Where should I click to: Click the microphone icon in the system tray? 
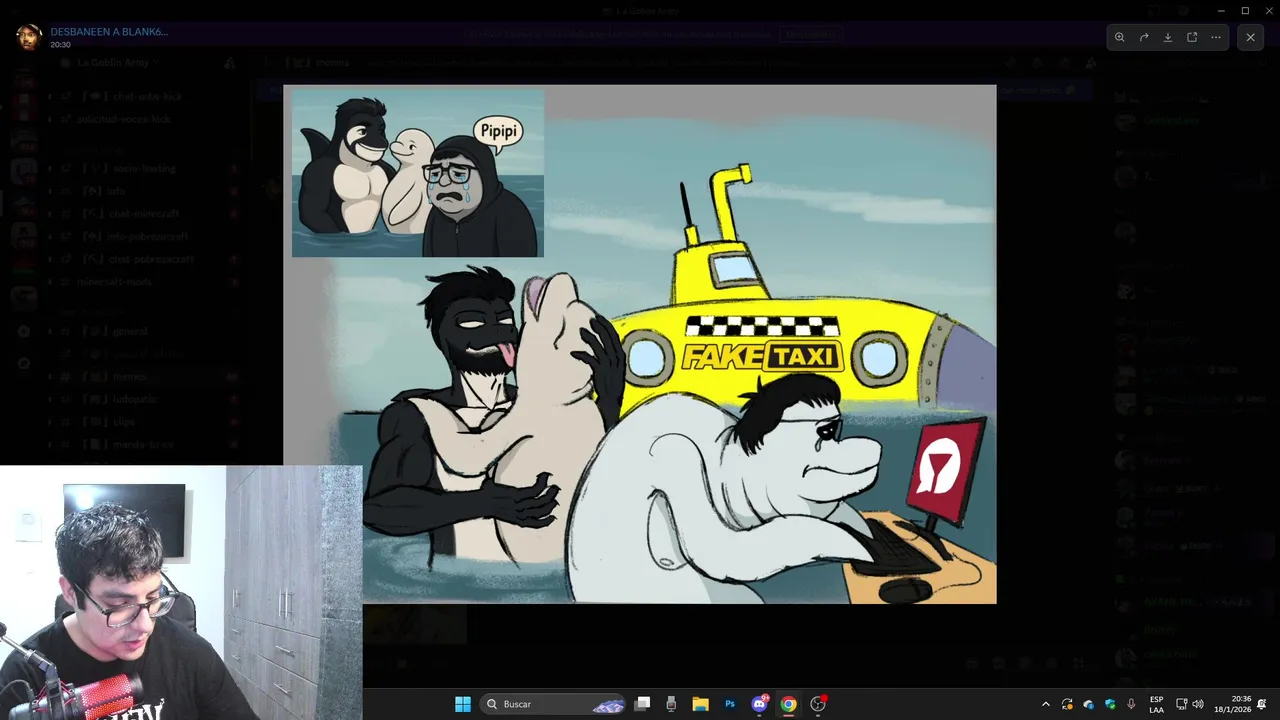pyautogui.click(x=1131, y=704)
